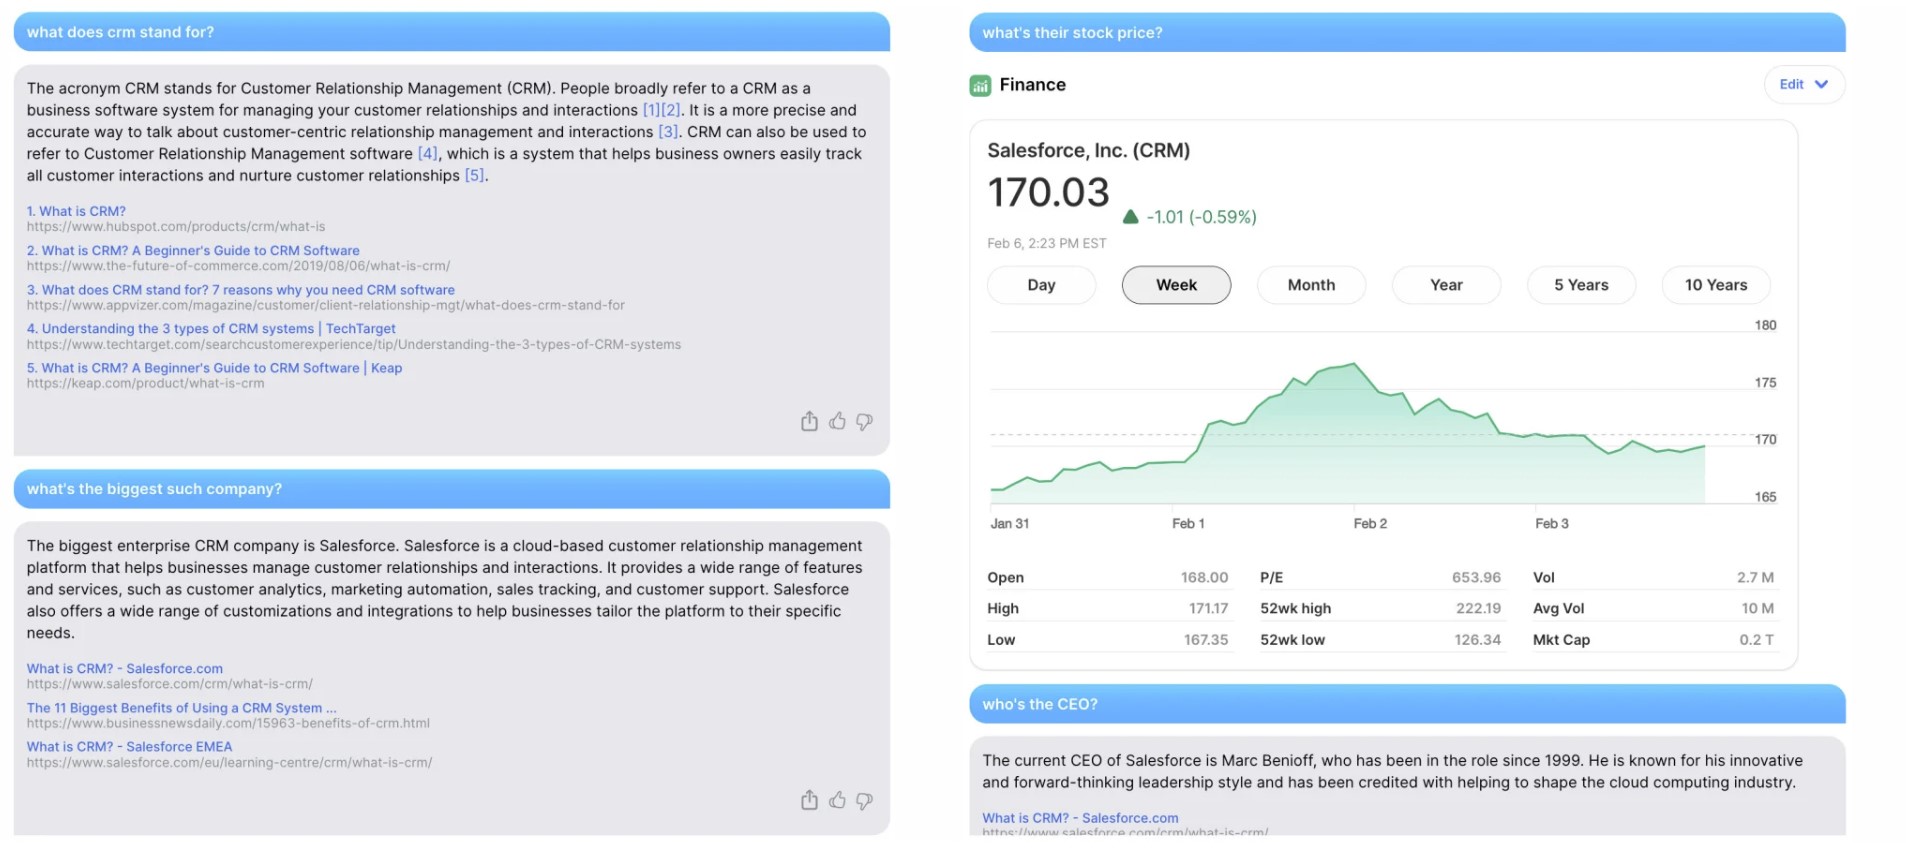
Task: Select the Day chart range
Action: 1041,285
